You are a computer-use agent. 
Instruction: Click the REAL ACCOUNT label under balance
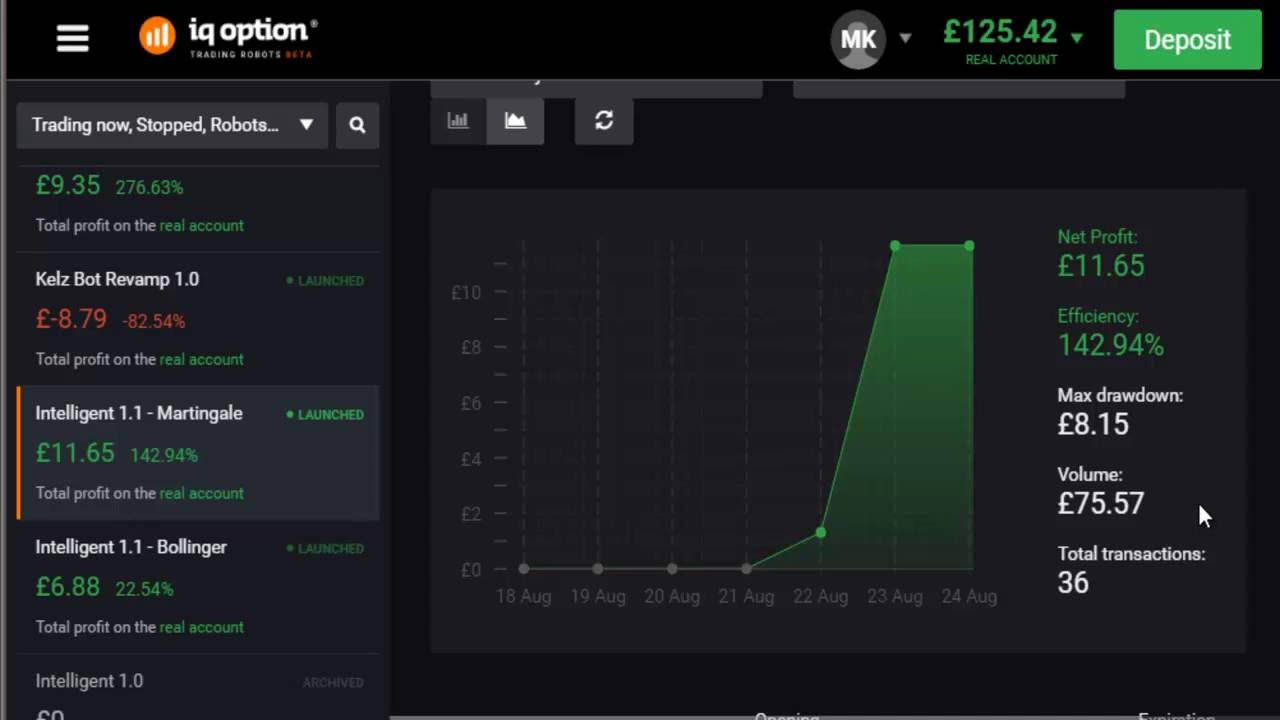click(x=1011, y=60)
